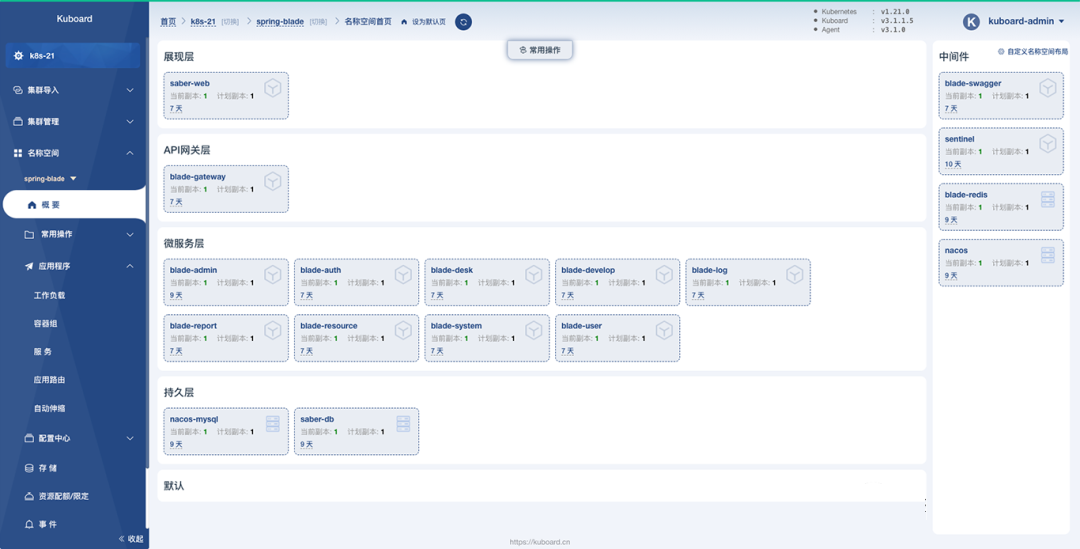Select 容器组 in the sidebar menu
The height and width of the screenshot is (549, 1080).
click(x=45, y=324)
